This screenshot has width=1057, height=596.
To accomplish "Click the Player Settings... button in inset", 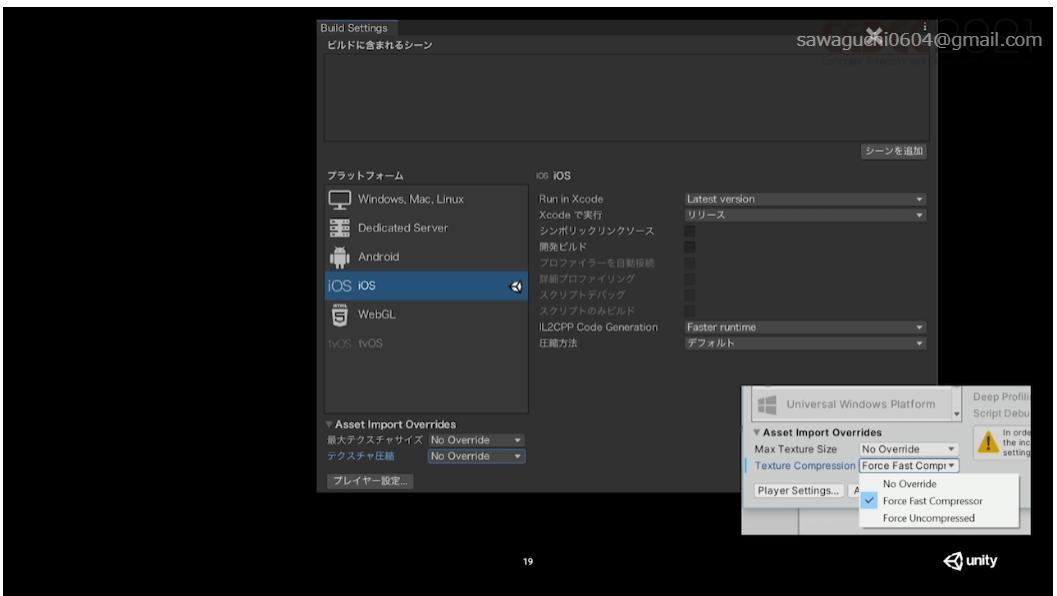I will click(x=798, y=491).
